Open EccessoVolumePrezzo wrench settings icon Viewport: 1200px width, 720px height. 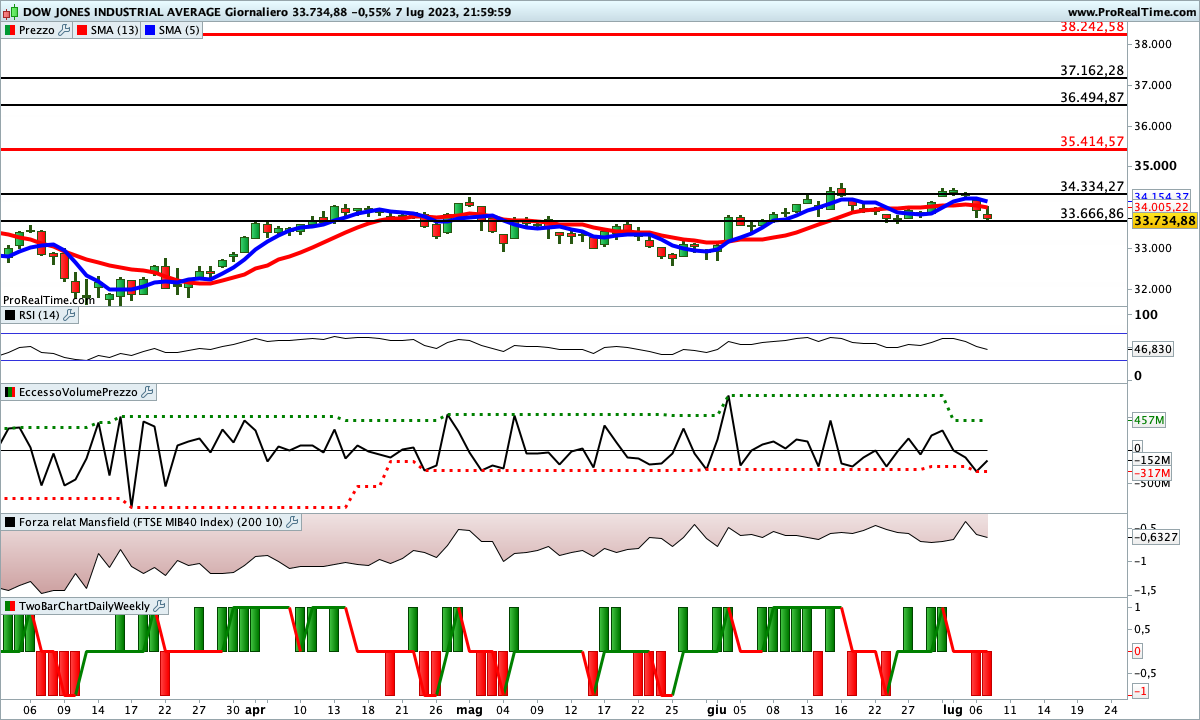pos(147,392)
